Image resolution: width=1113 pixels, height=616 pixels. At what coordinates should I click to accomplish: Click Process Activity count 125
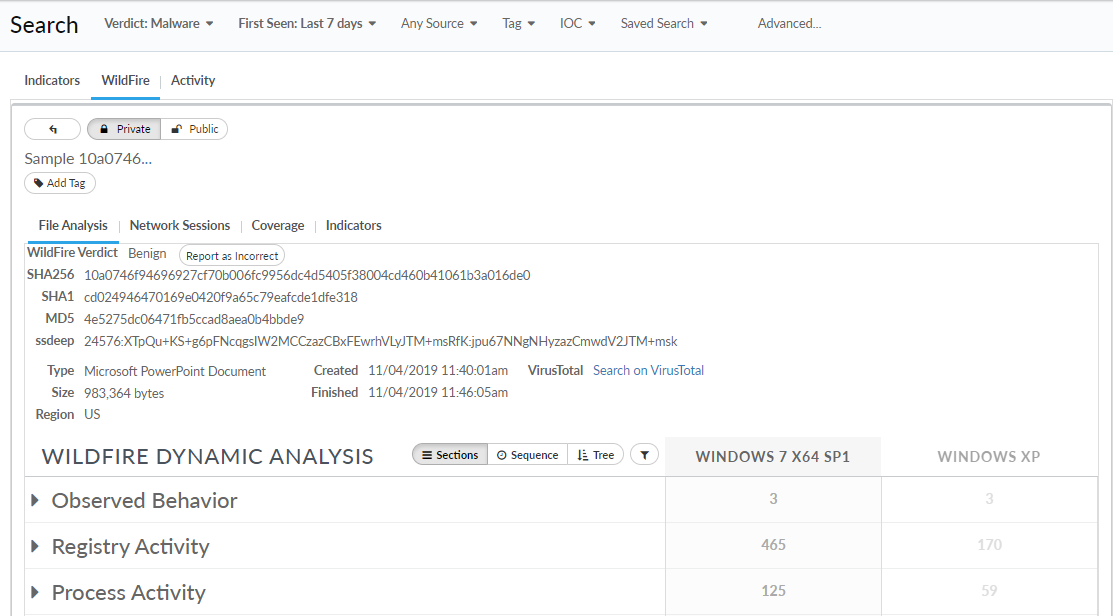(x=773, y=591)
